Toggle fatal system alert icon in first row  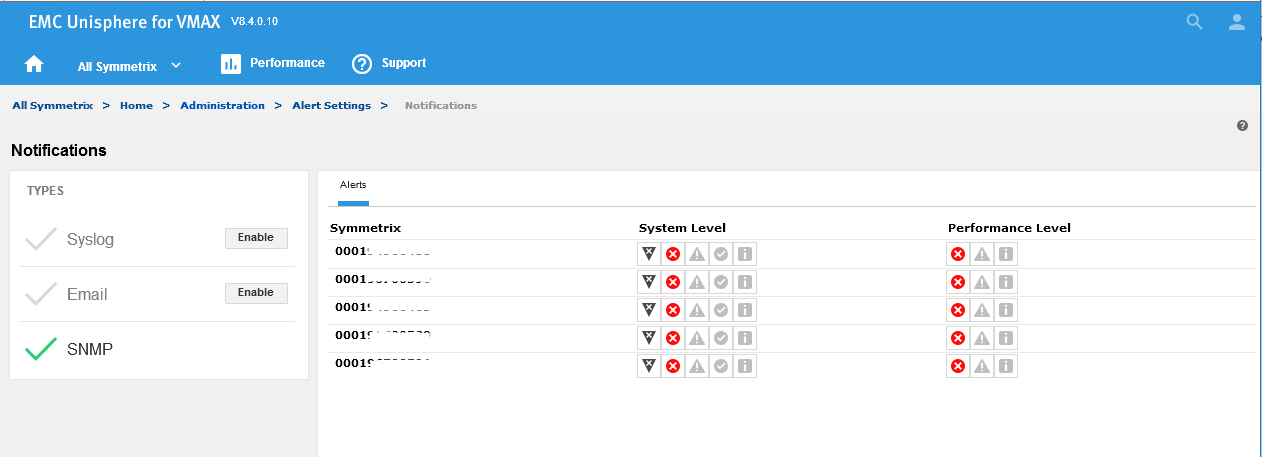[x=648, y=254]
